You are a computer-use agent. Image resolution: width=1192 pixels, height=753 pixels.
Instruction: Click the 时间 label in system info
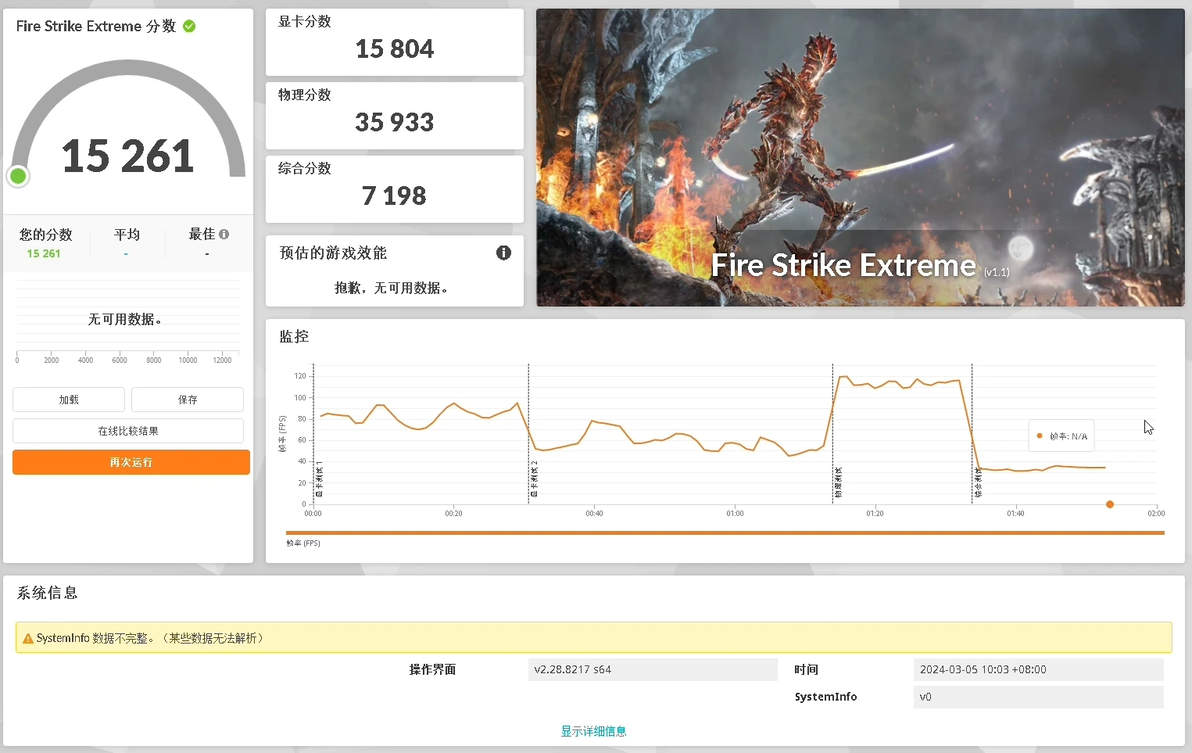[x=807, y=669]
